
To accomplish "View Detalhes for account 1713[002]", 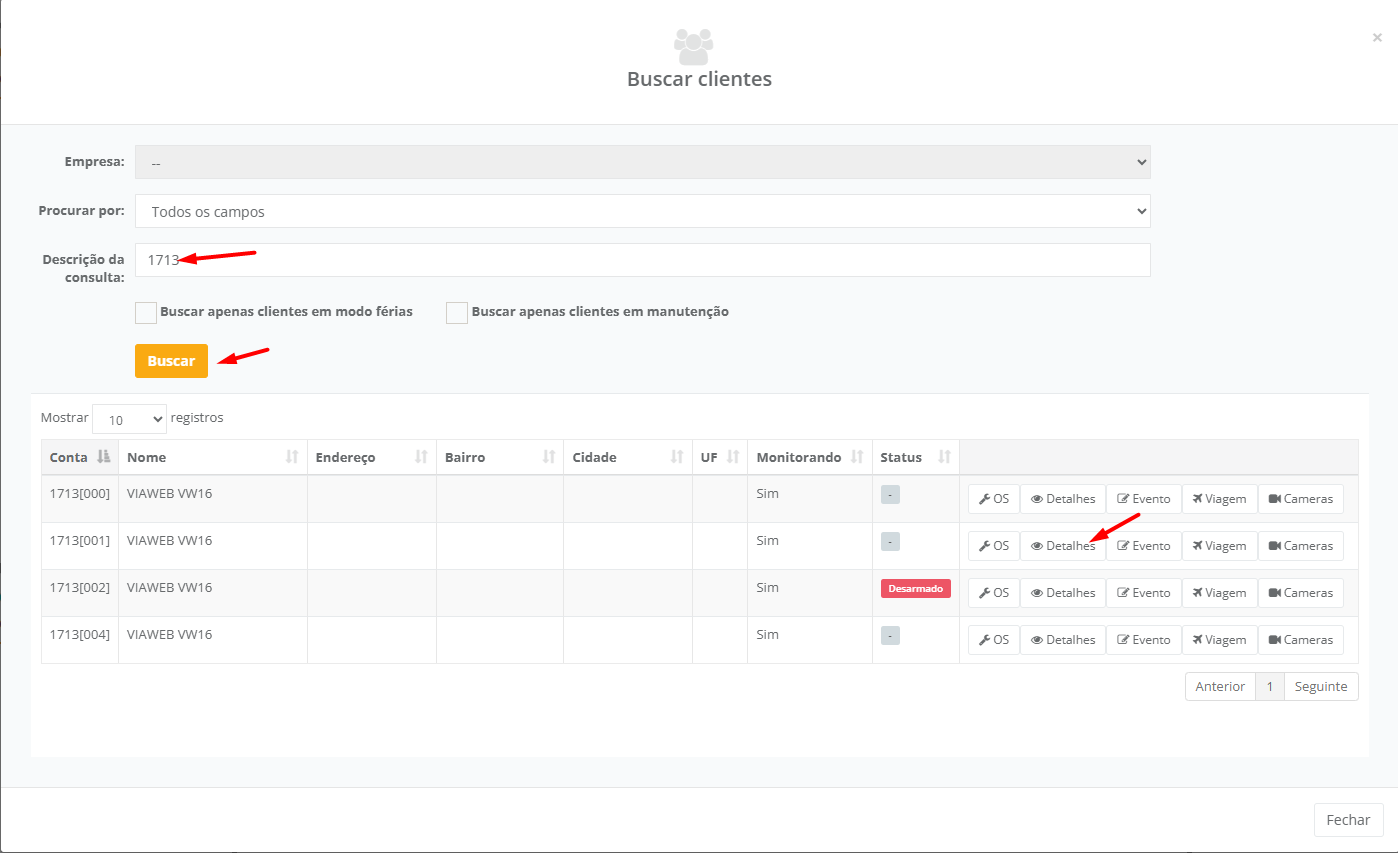I will [x=1062, y=593].
